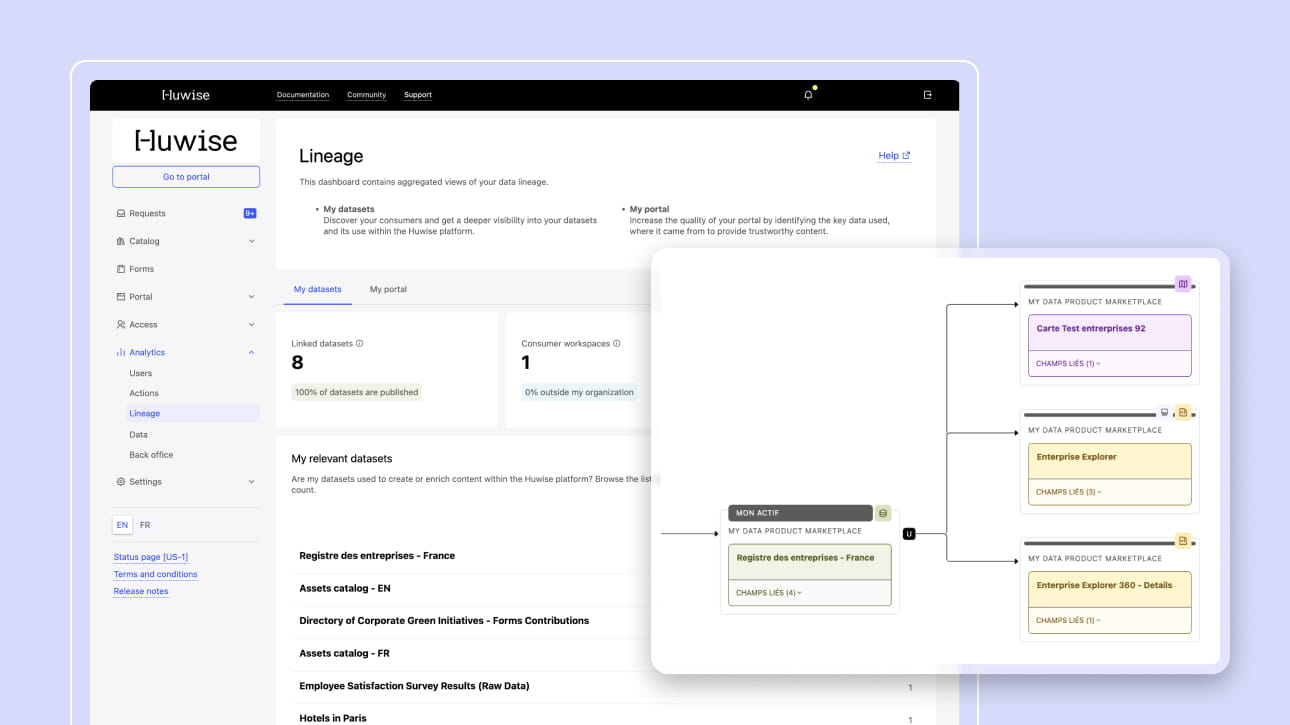Click the notification bell icon
Image resolution: width=1290 pixels, height=725 pixels.
808,95
